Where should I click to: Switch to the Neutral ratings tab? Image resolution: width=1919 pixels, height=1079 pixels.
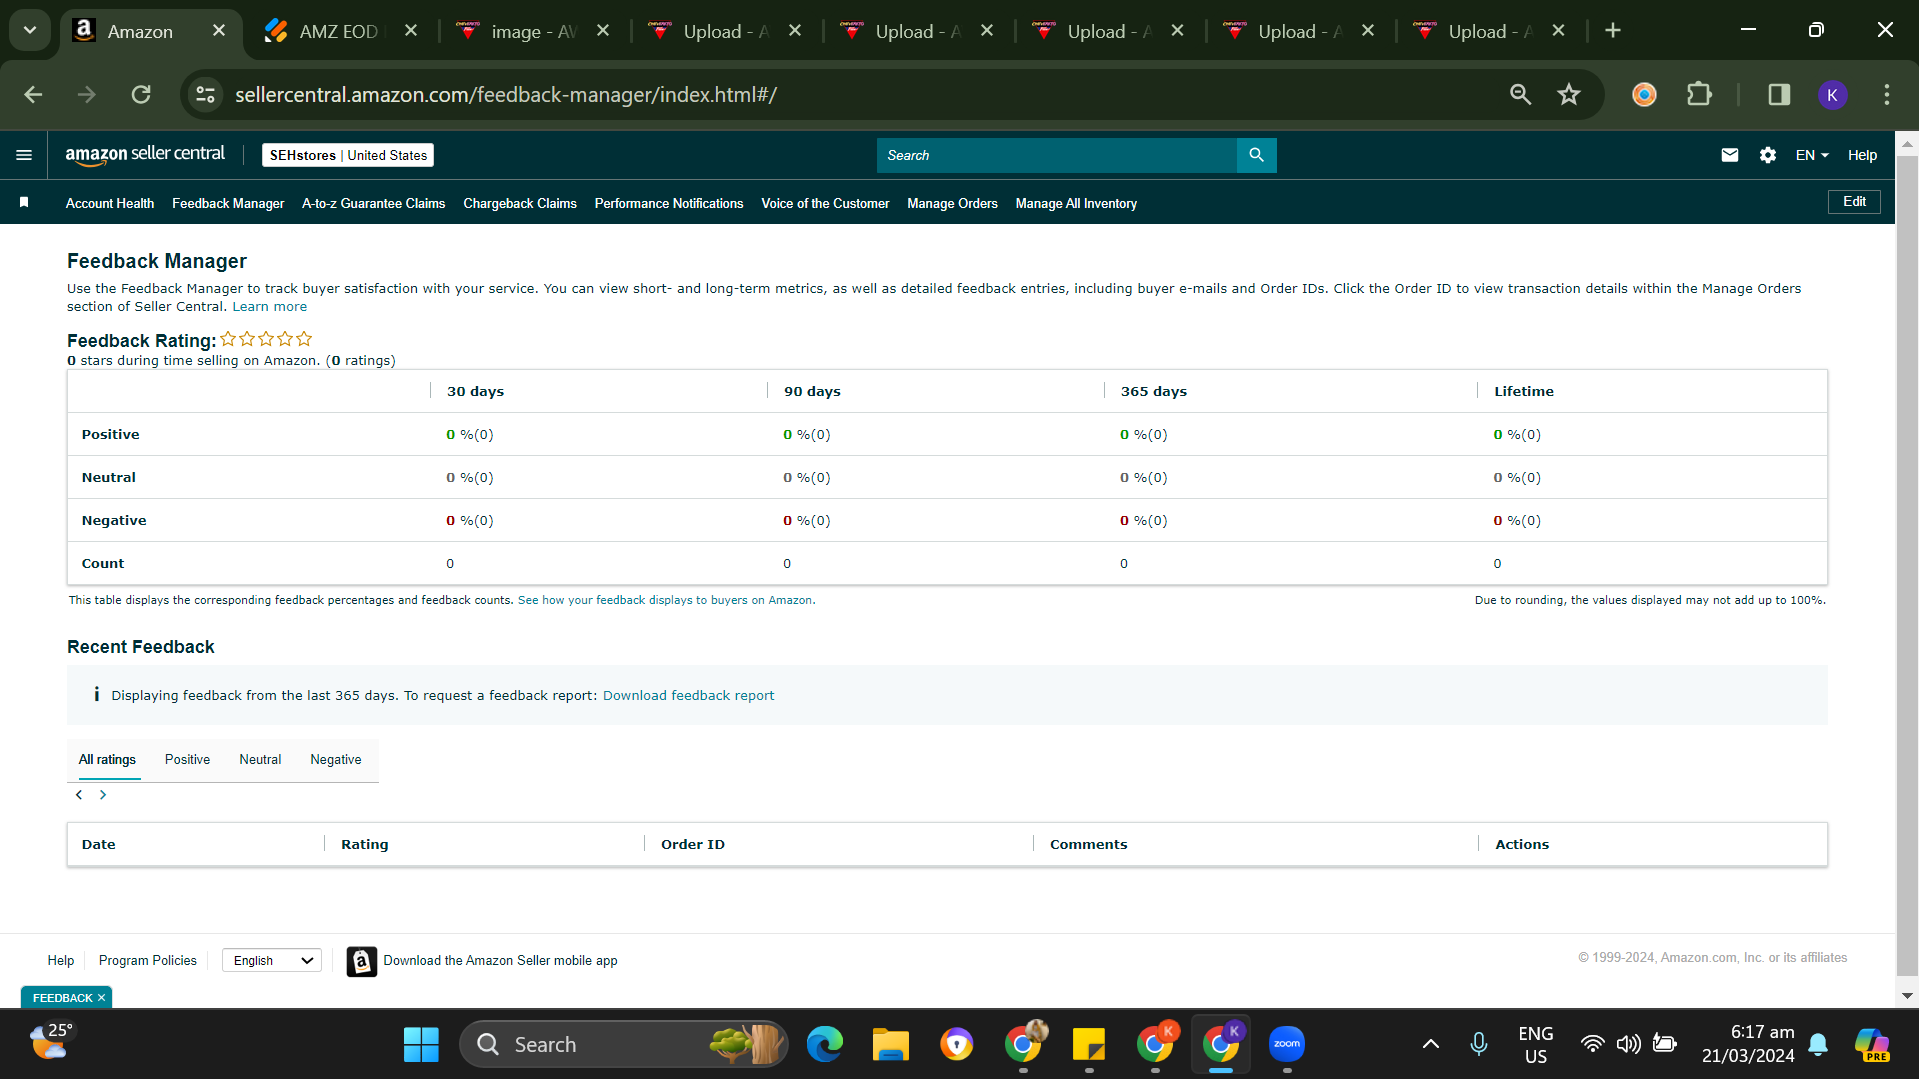[x=260, y=760]
